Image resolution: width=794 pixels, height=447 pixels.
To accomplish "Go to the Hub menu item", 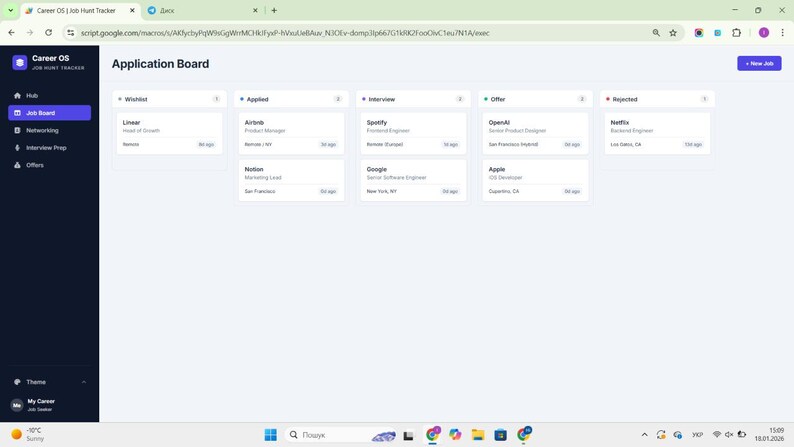I will point(50,96).
